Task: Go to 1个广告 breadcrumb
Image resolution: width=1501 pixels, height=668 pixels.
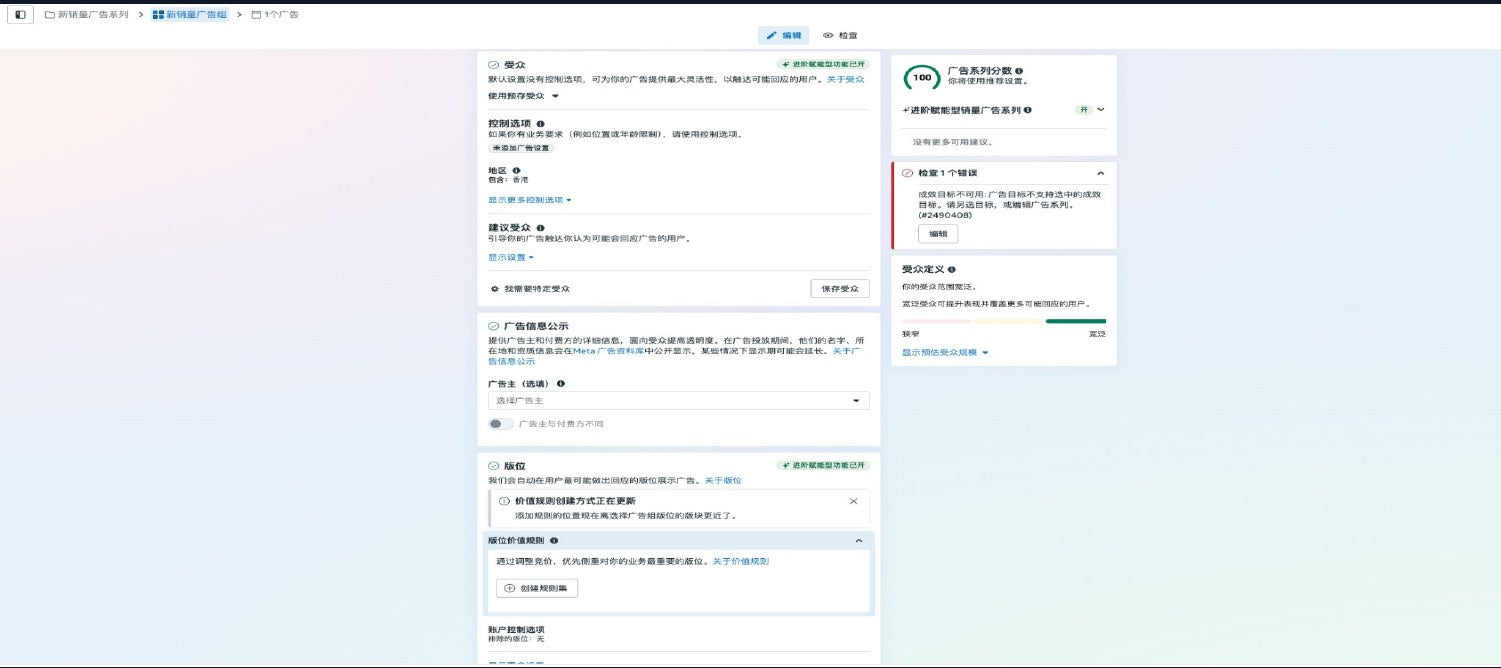Action: [275, 15]
